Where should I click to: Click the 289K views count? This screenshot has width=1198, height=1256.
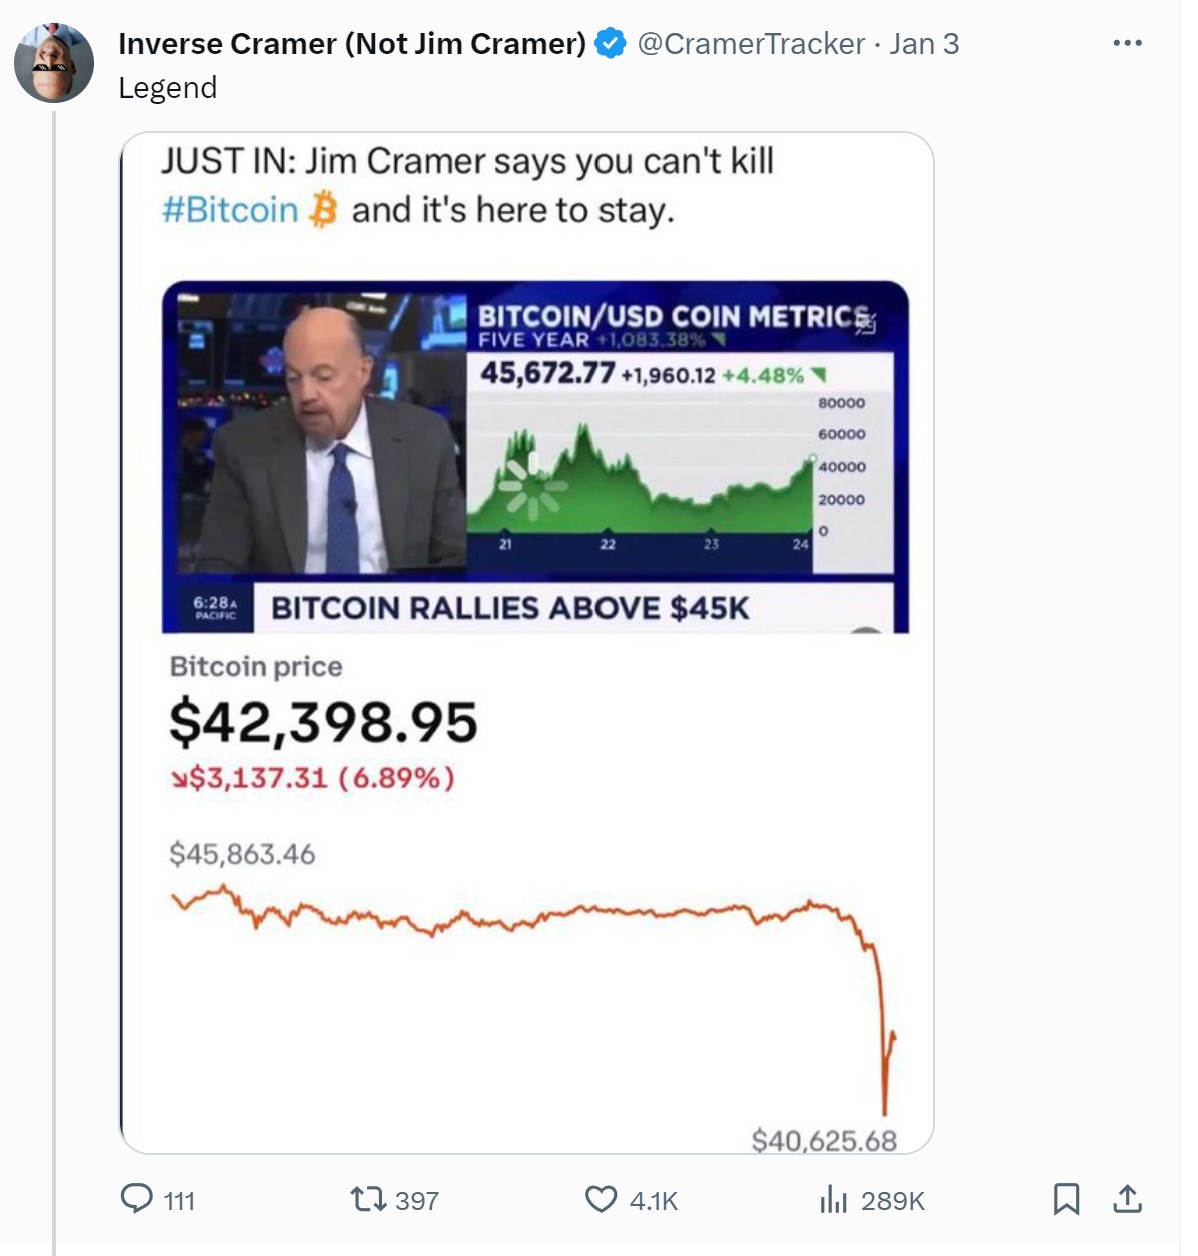pos(892,1200)
